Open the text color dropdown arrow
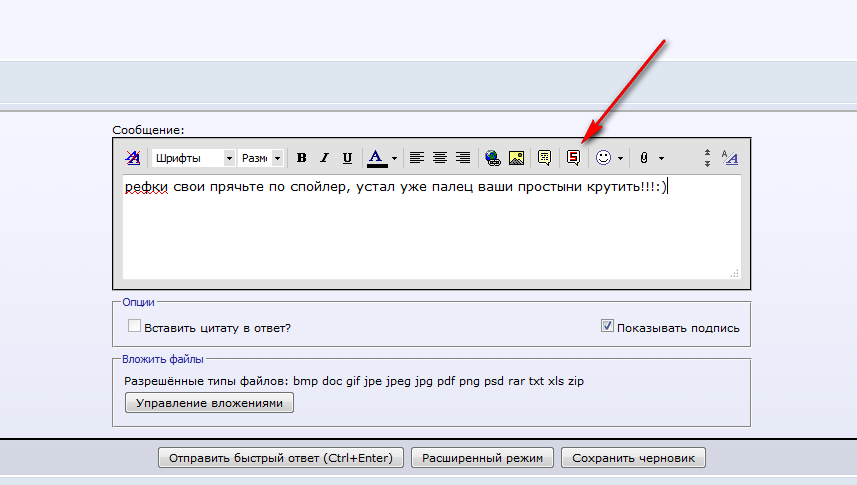Image resolution: width=857 pixels, height=485 pixels. 394,158
